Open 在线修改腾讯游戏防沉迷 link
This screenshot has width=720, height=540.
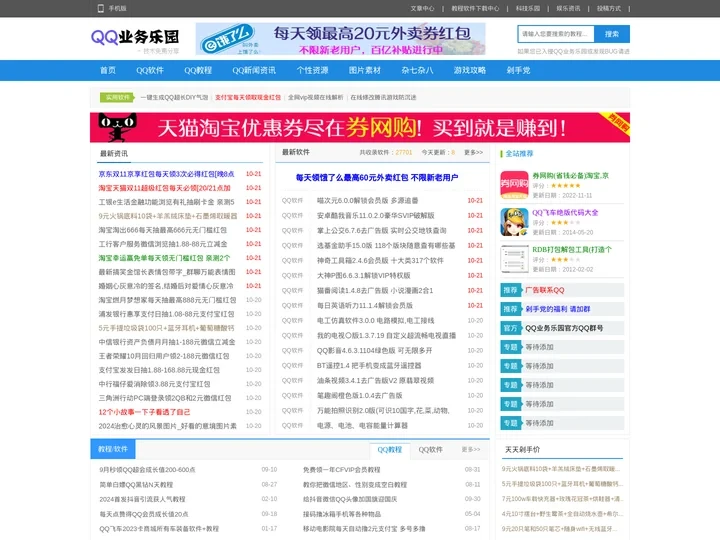383,97
